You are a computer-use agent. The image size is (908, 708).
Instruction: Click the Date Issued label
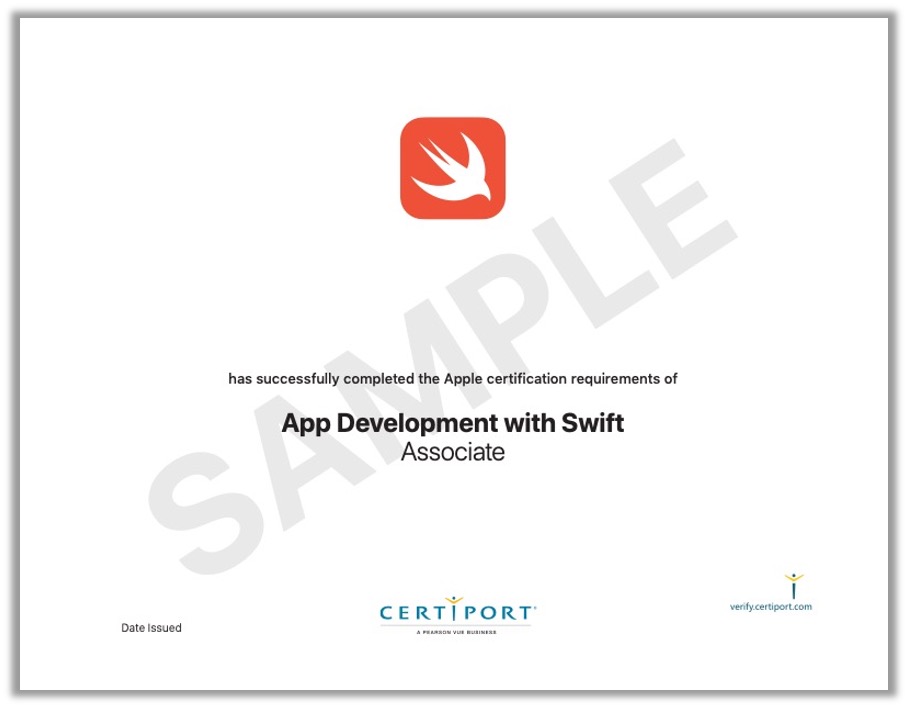(151, 628)
